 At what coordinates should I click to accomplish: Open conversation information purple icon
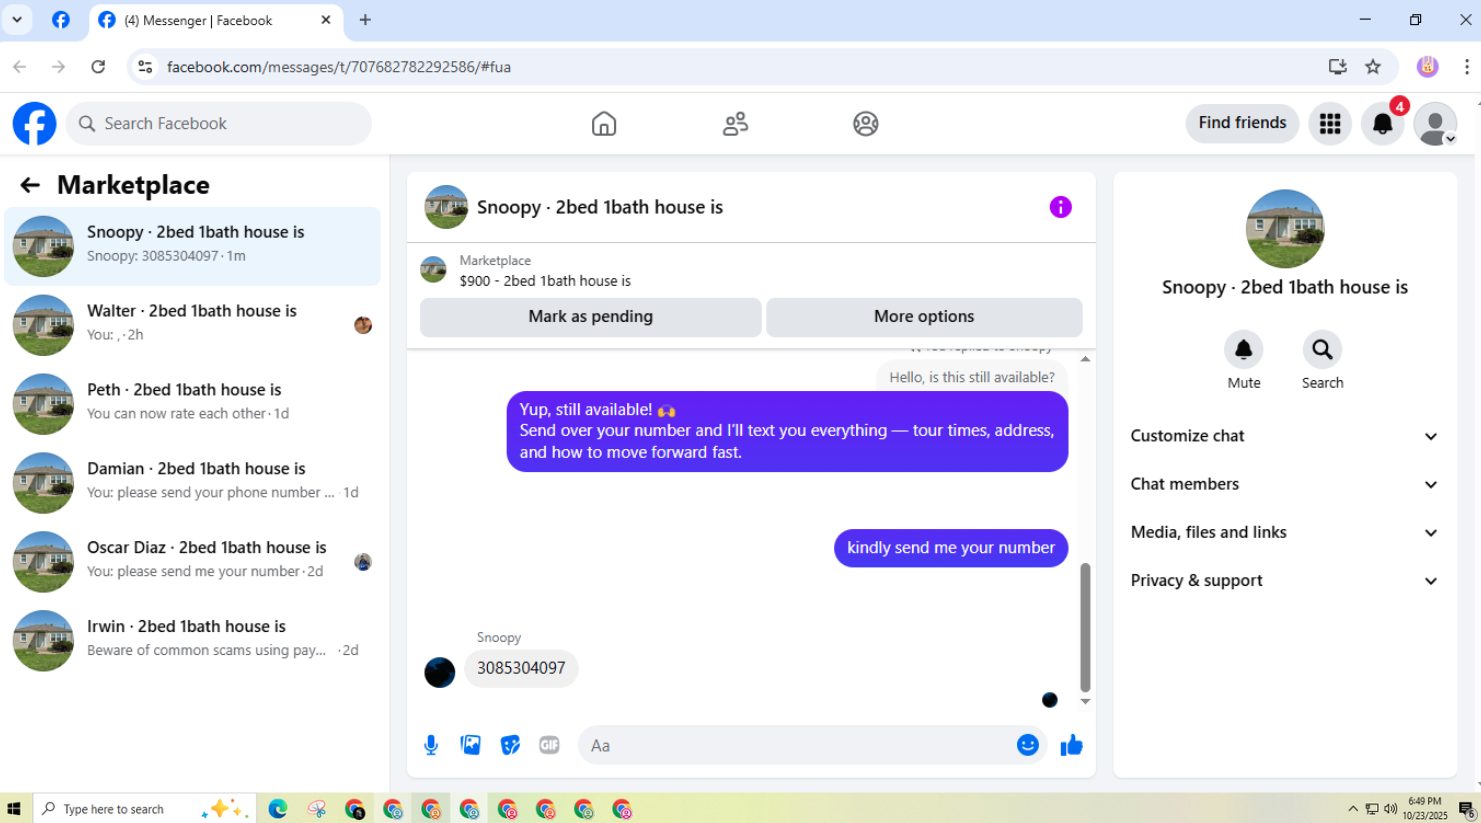point(1060,207)
